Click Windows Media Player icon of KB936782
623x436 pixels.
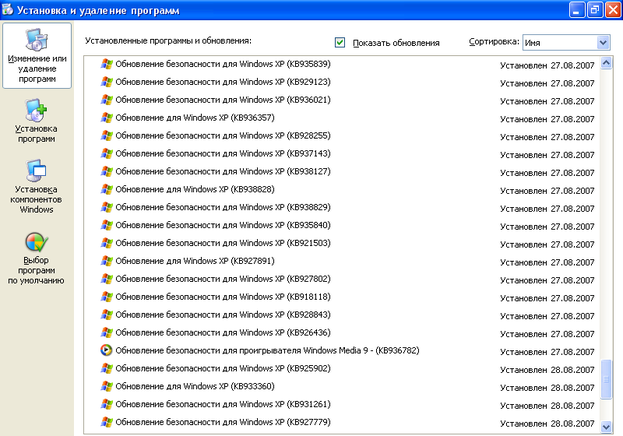click(x=106, y=350)
